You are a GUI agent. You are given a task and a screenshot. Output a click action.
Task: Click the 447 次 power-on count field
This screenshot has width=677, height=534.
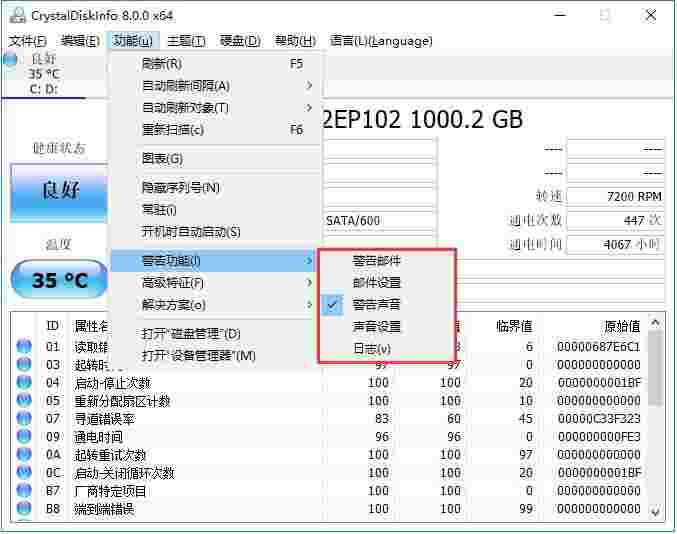point(615,221)
